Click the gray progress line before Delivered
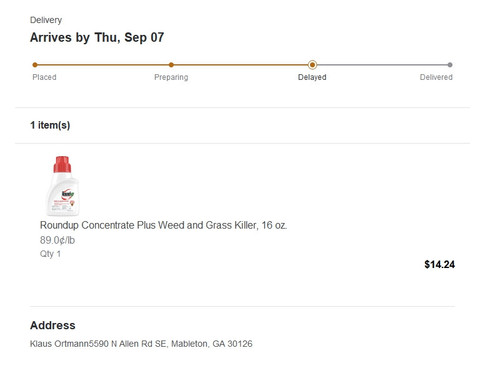The width and height of the screenshot is (500, 391). 382,65
